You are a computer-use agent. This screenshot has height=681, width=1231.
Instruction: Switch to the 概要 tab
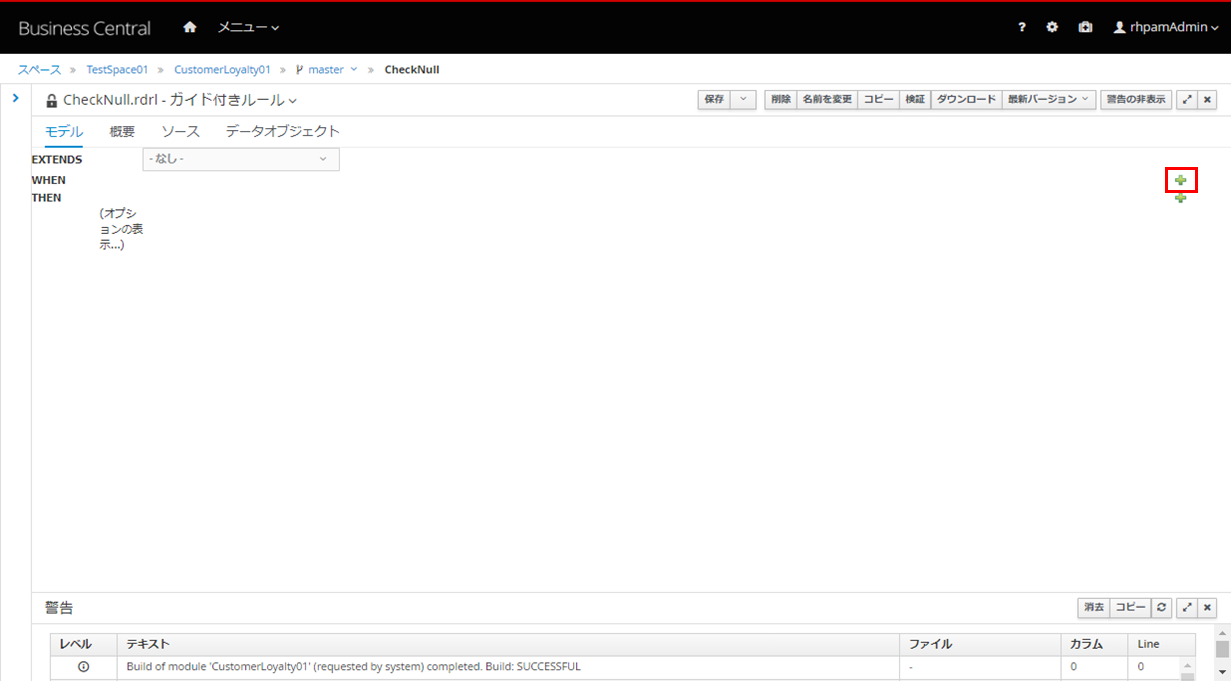point(122,131)
